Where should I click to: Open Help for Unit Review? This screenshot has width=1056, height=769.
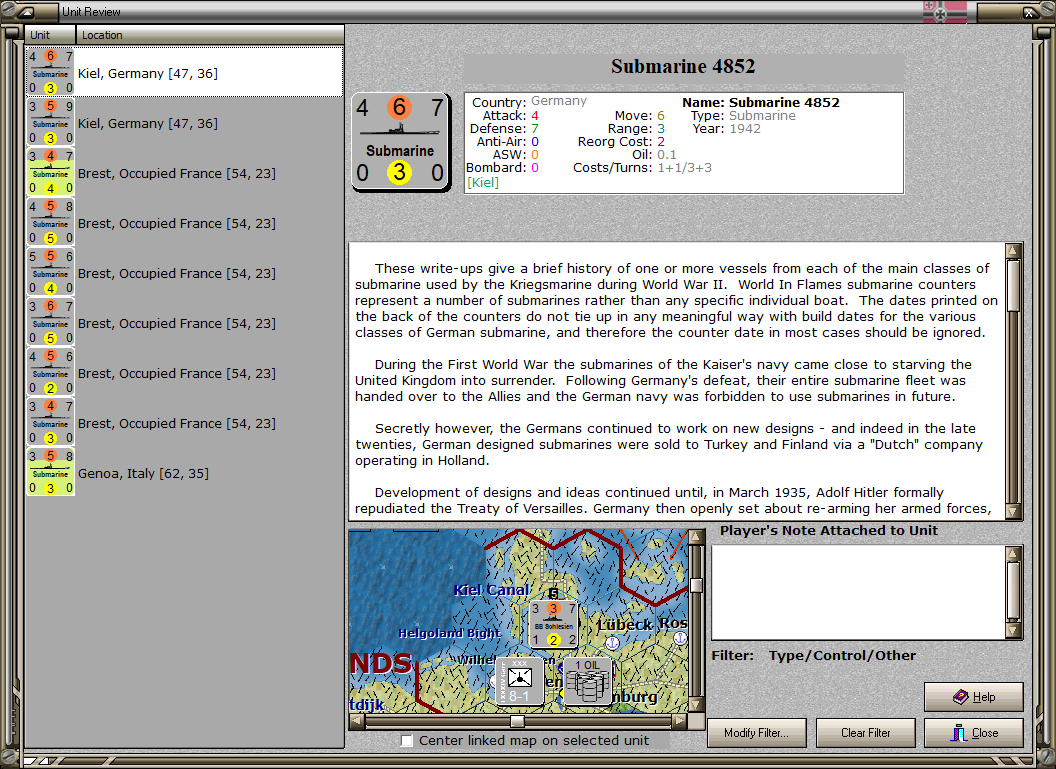coord(974,697)
